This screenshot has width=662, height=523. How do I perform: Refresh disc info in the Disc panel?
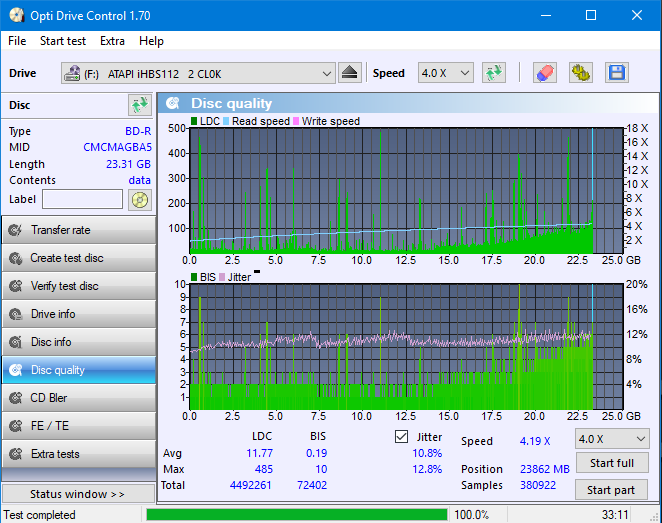[140, 105]
